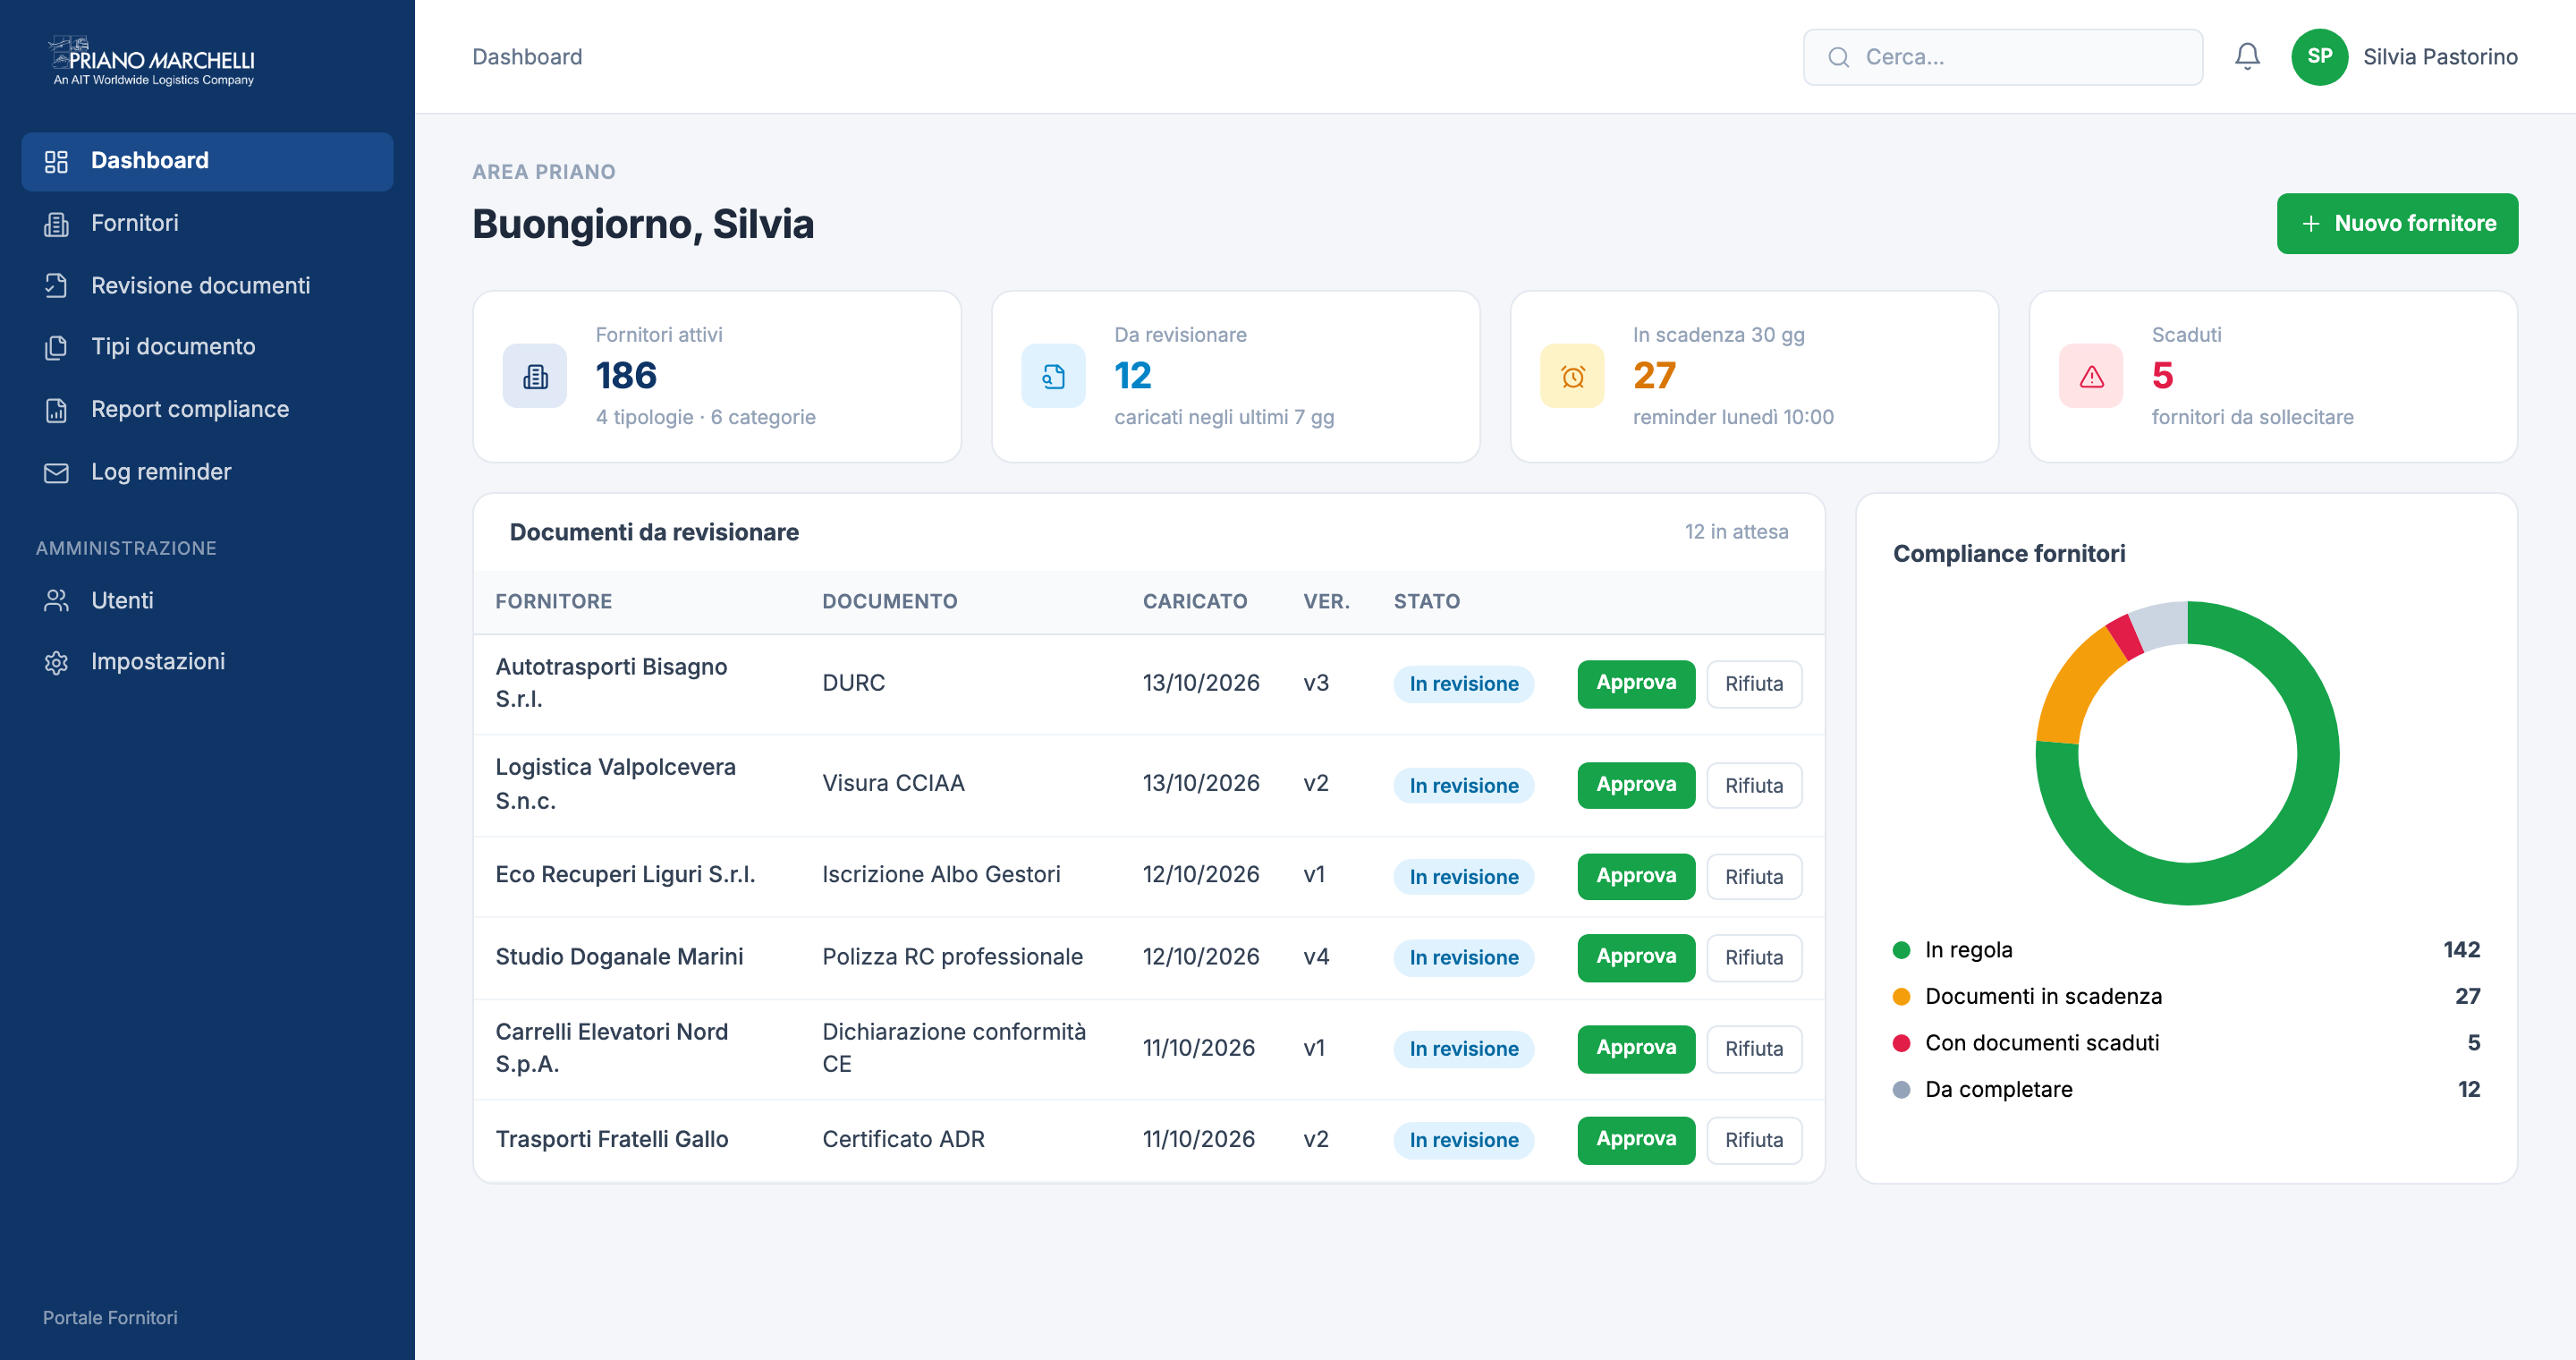Click the Impostazioni gear icon

(56, 662)
